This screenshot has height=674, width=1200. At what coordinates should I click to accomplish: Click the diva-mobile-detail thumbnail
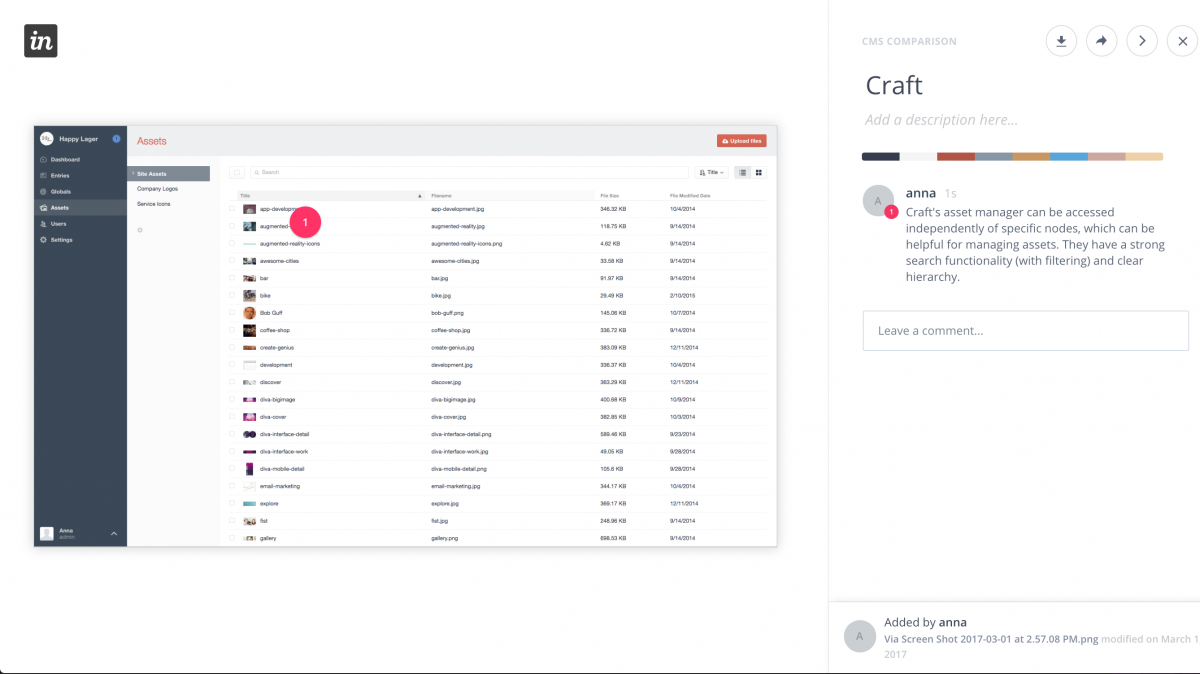click(x=250, y=469)
